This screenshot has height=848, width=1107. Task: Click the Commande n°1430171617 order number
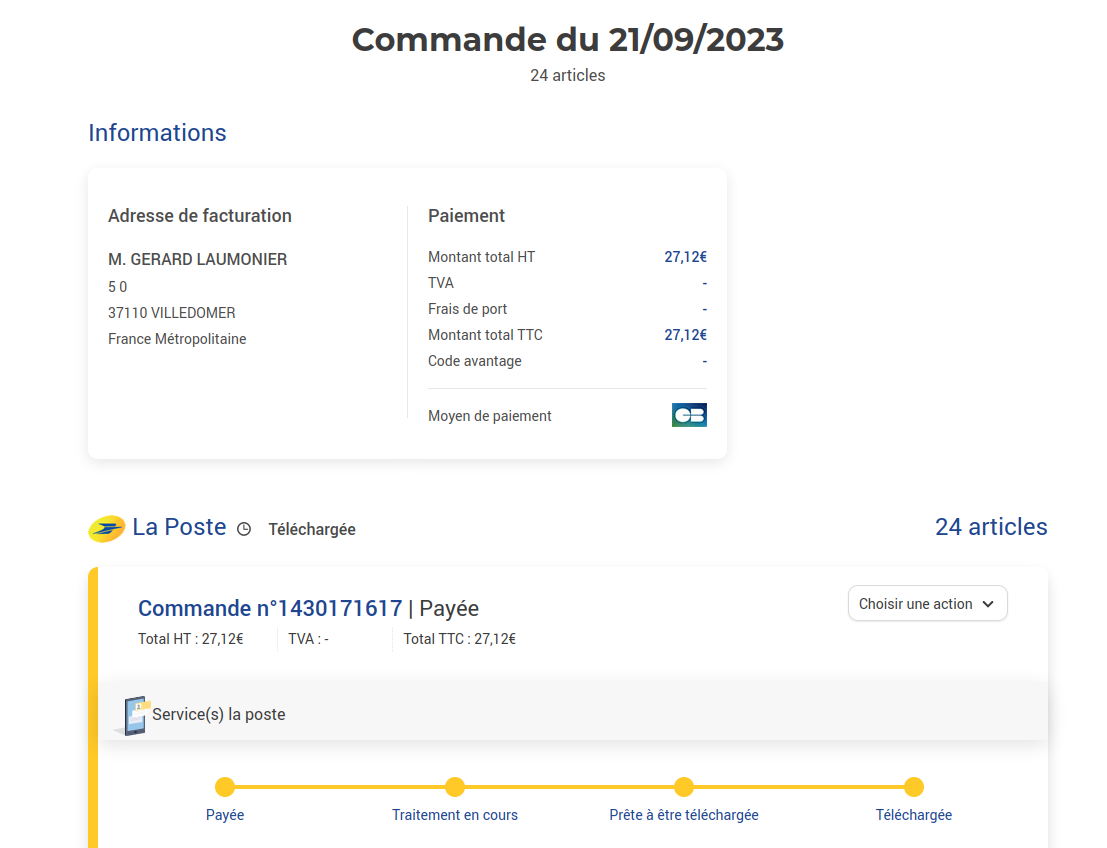click(x=270, y=608)
